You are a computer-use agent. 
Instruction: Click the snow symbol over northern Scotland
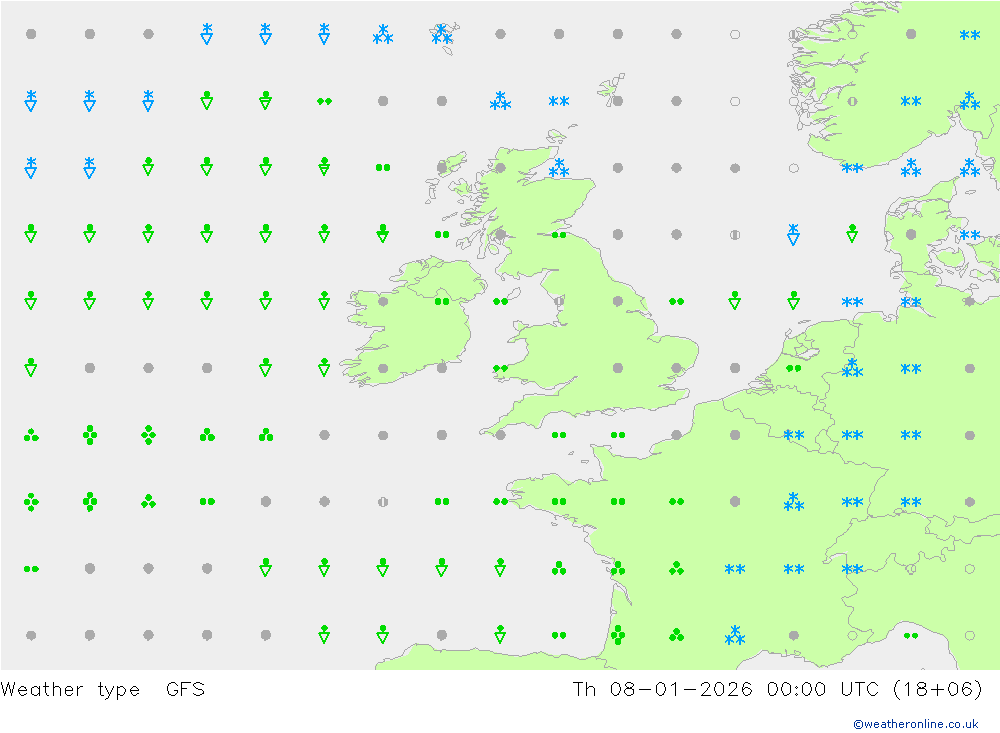pyautogui.click(x=559, y=168)
